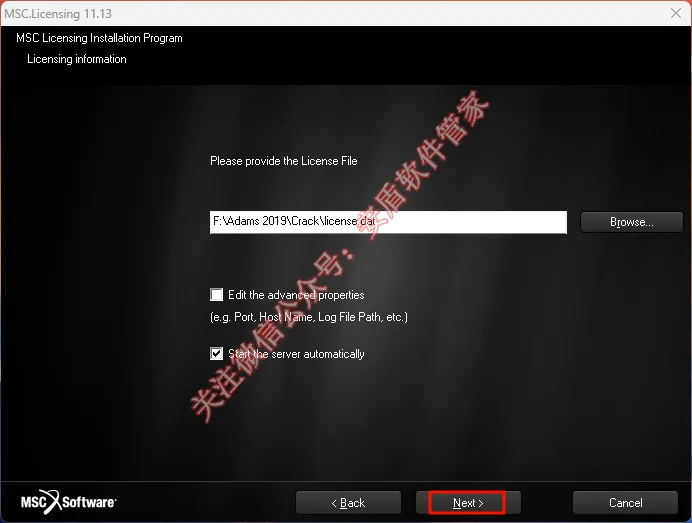
Task: Click the license file path field
Action: pos(388,222)
